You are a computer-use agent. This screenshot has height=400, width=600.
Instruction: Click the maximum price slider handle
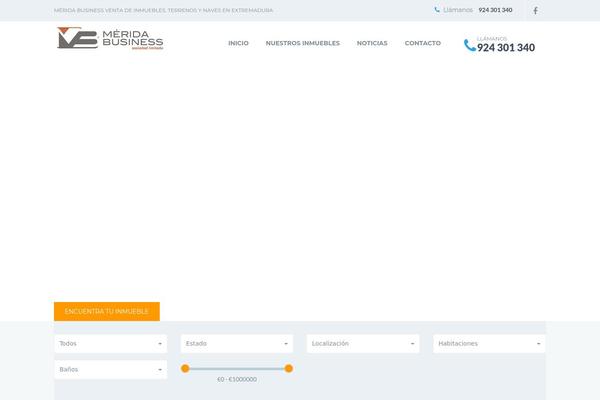click(289, 369)
